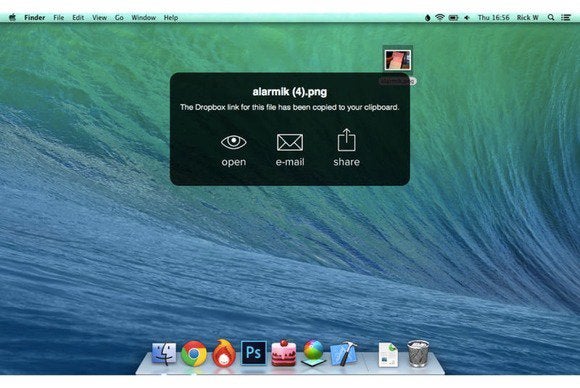580x388 pixels.
Task: Open Spotlight search in menu bar
Action: coord(551,17)
